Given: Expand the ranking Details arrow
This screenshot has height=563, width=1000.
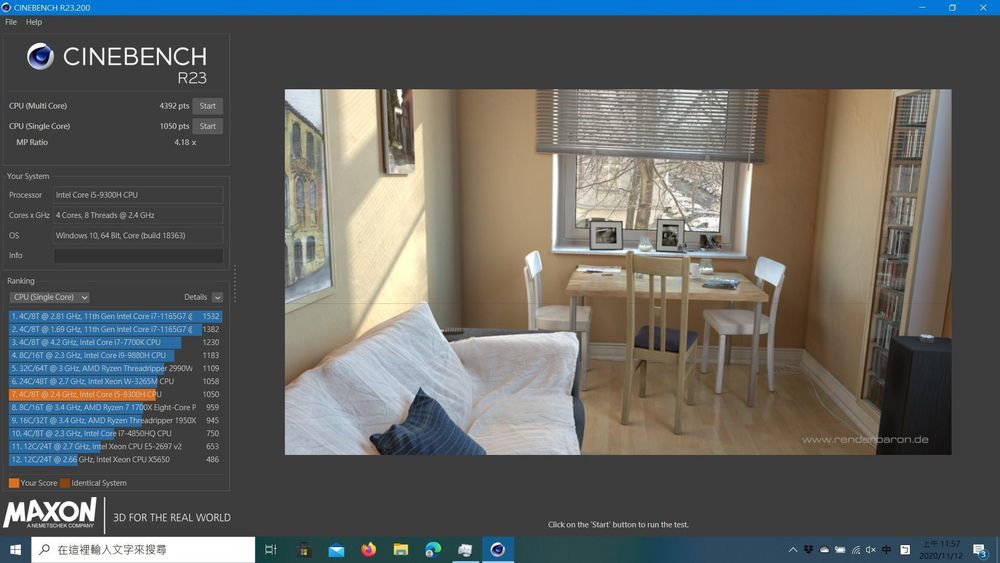Looking at the screenshot, I should (x=217, y=297).
